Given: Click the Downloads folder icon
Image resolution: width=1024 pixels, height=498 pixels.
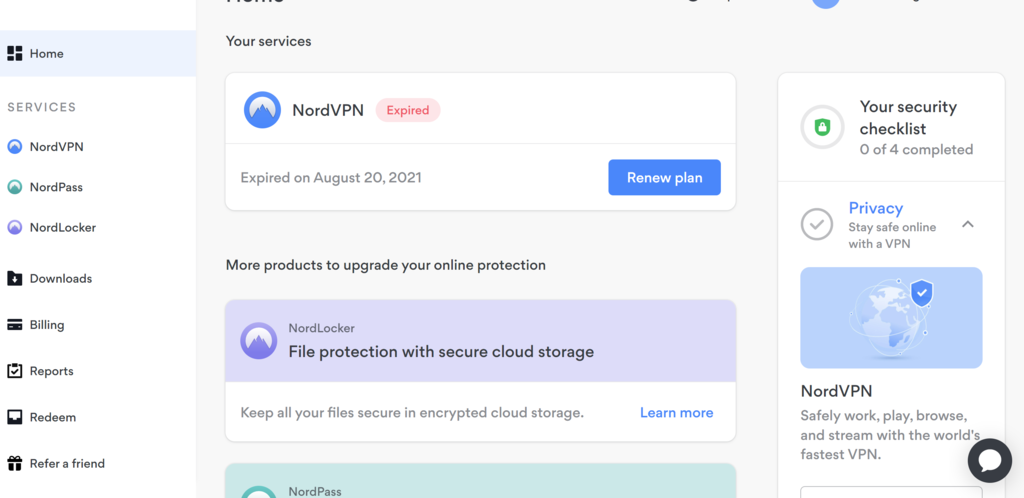Looking at the screenshot, I should pos(14,279).
